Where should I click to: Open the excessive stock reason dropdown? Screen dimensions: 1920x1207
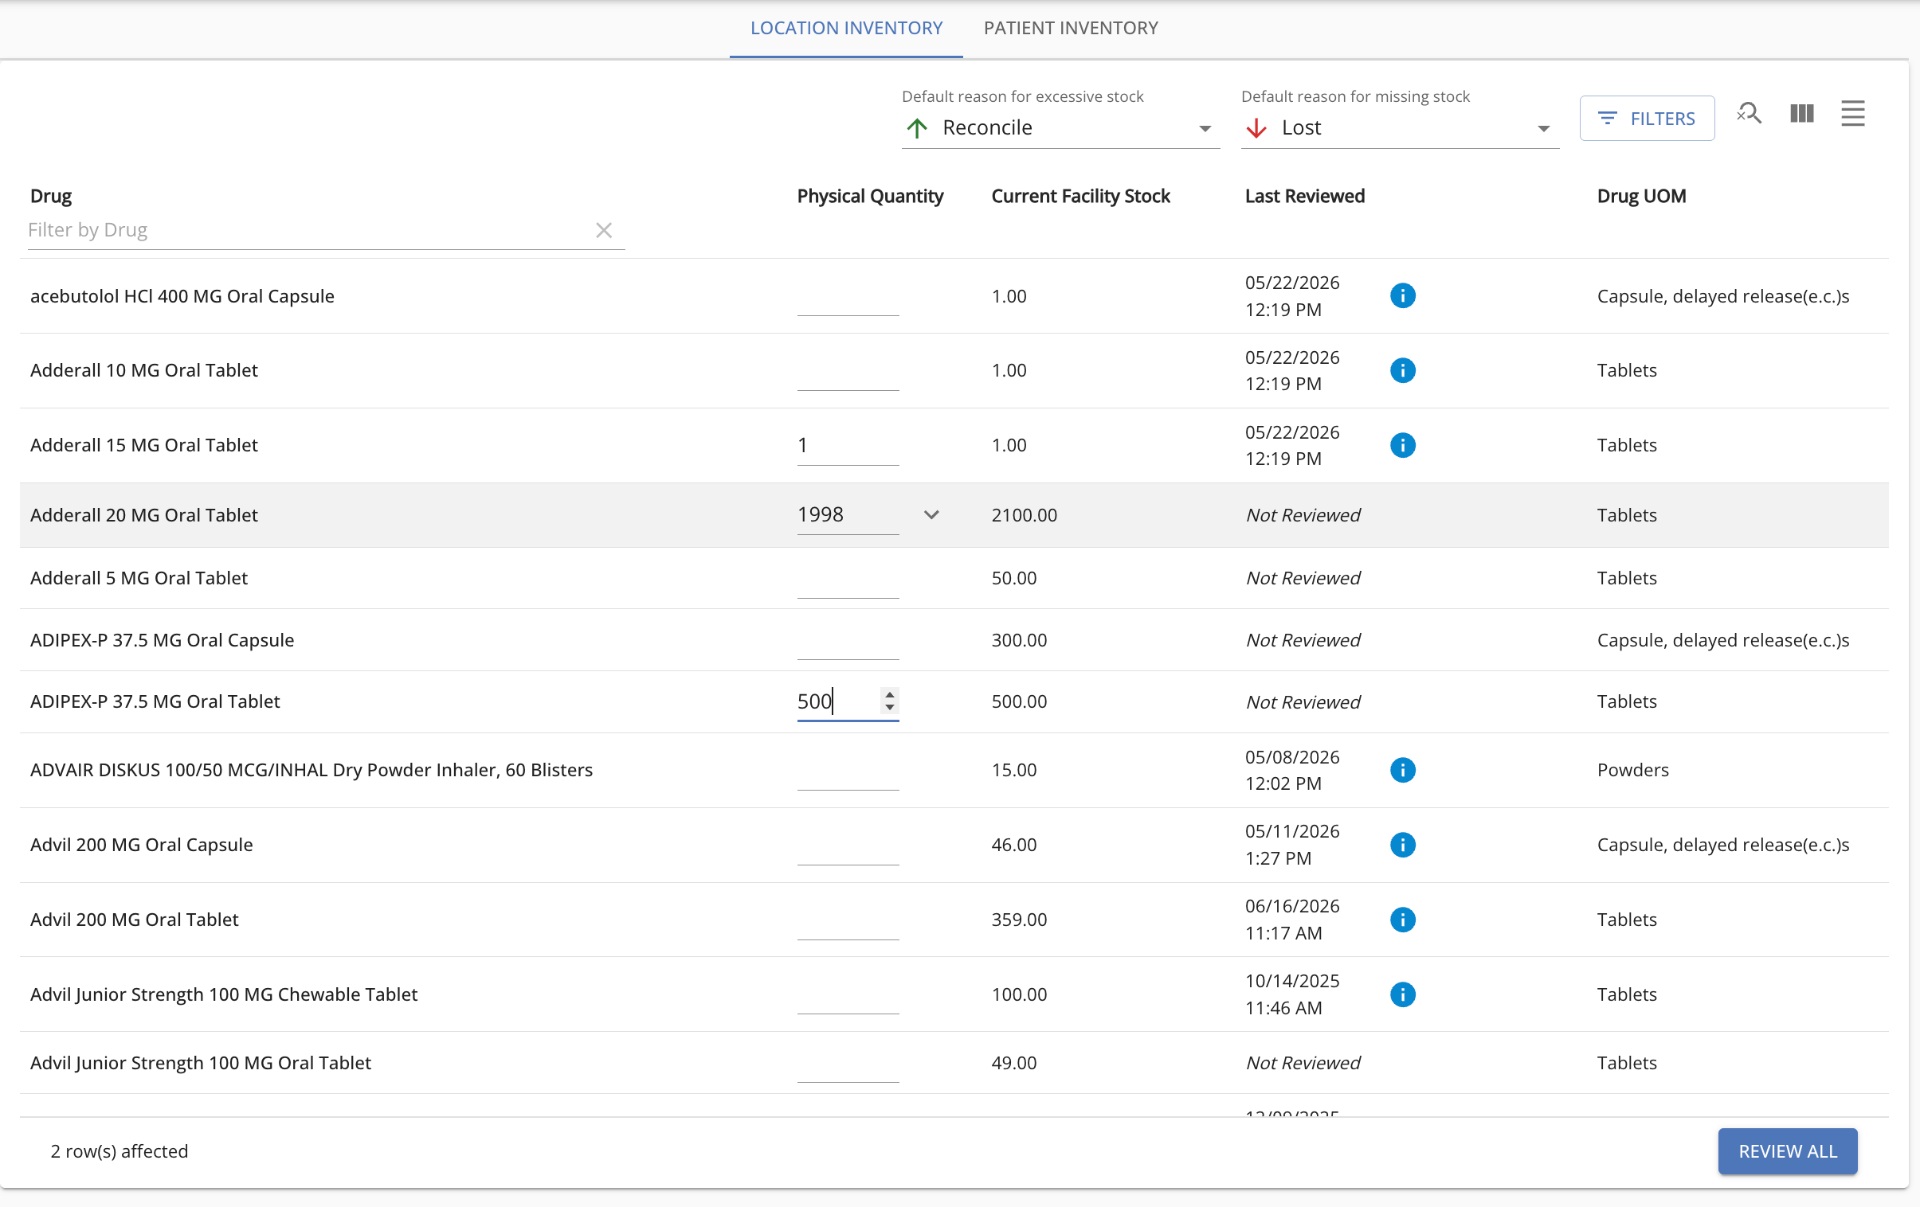[1060, 128]
